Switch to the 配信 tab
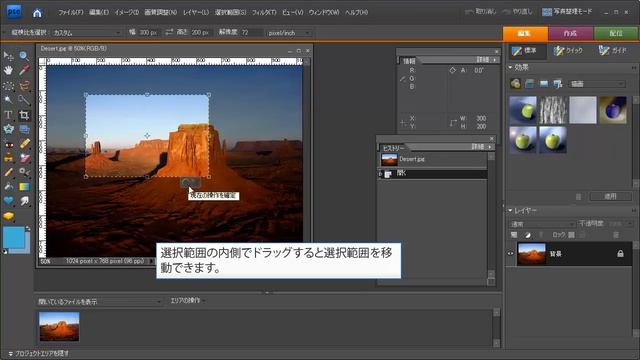 [616, 33]
